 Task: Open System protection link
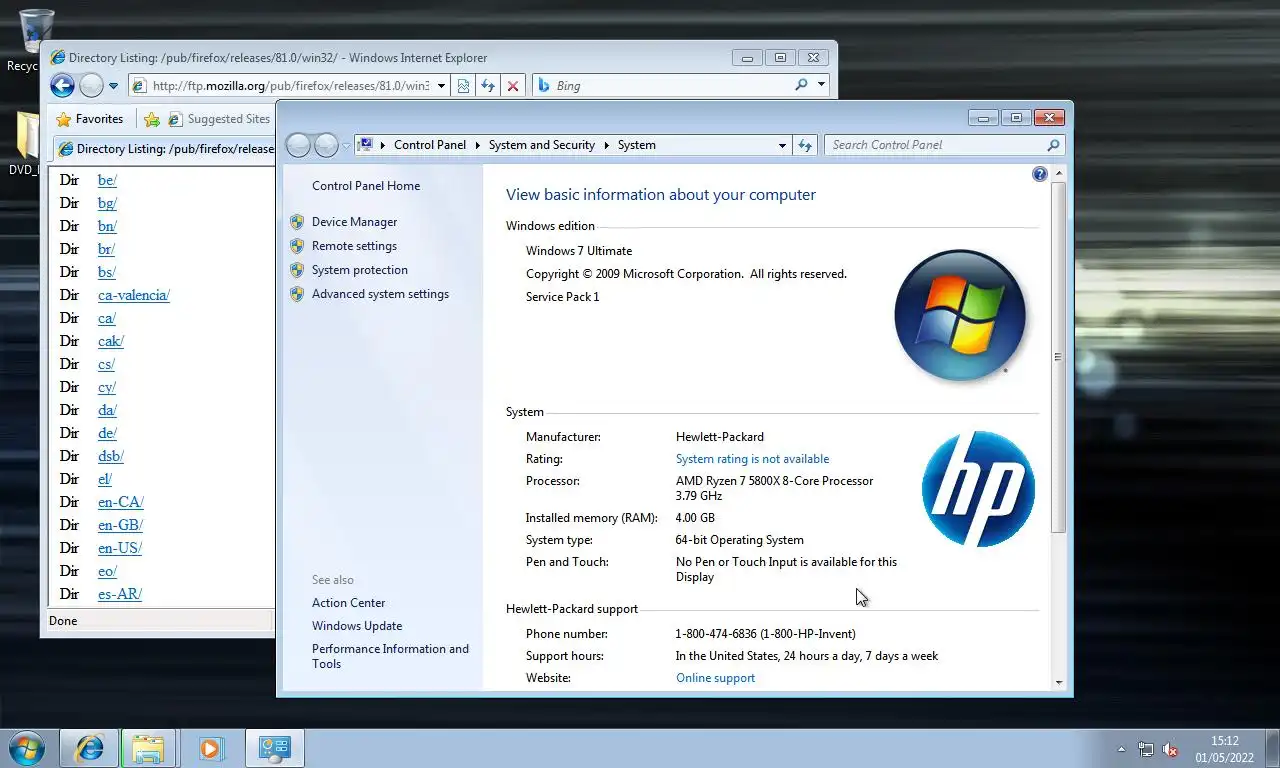click(360, 270)
